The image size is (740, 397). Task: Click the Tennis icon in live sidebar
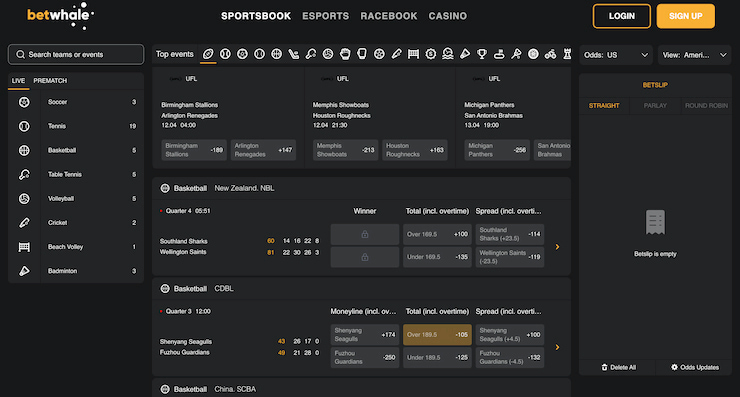(x=24, y=126)
